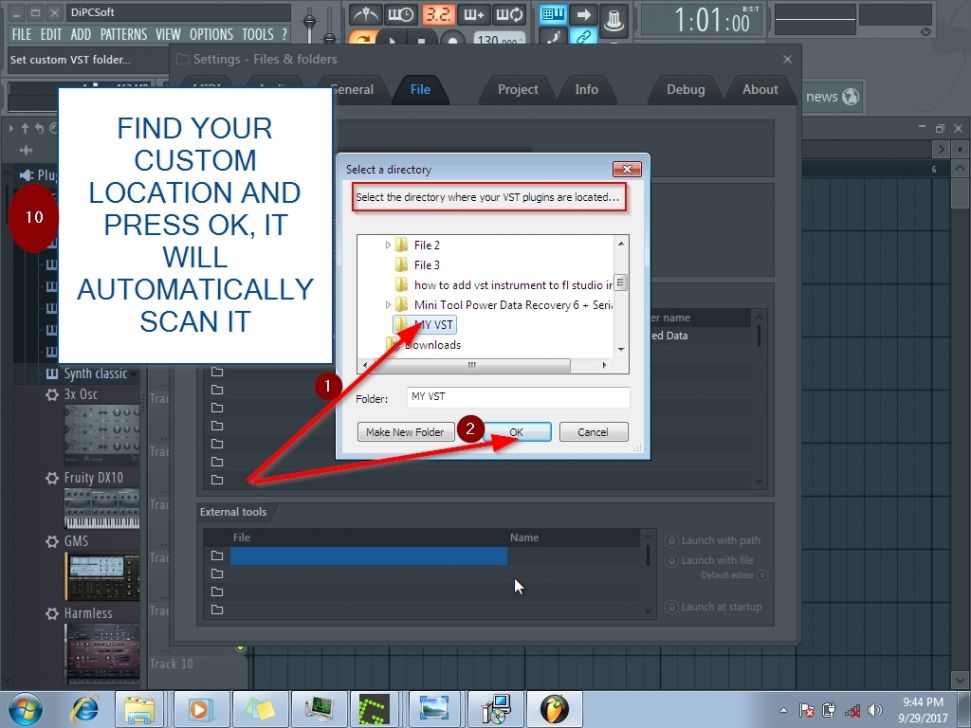Click the gear icon beside Fruity DX10

tap(52, 478)
